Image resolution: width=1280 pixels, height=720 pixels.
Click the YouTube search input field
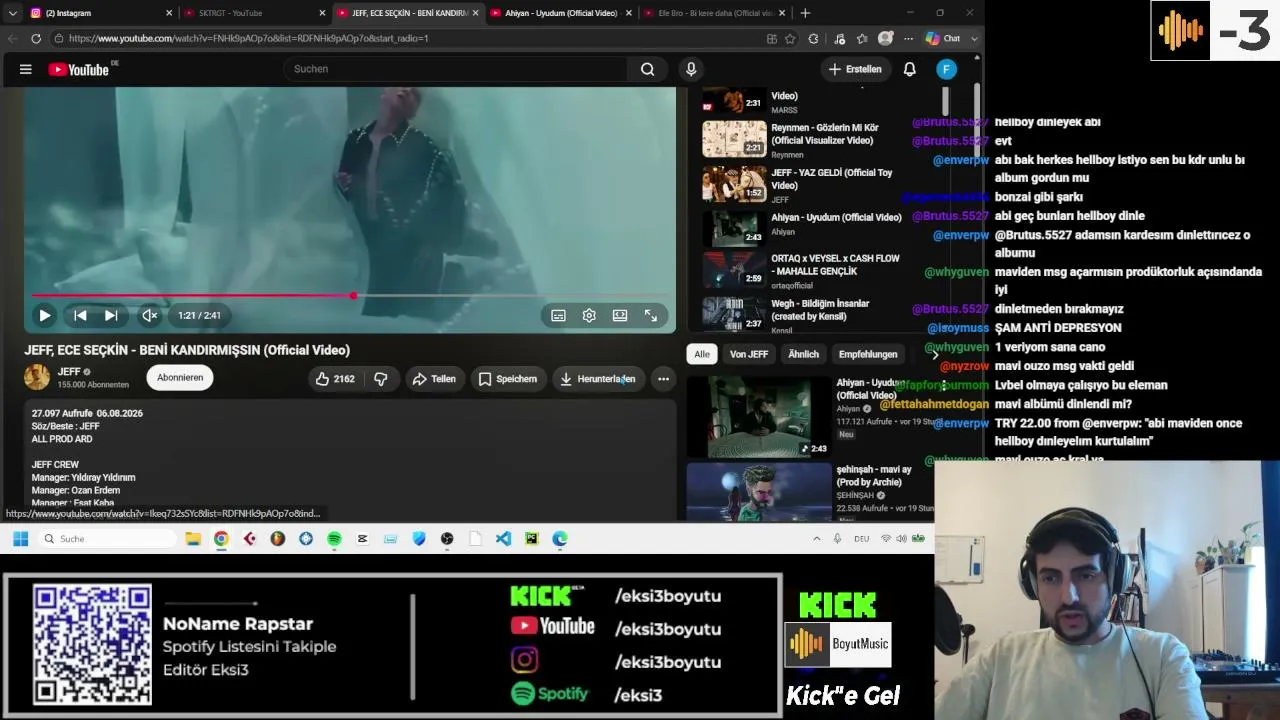coord(455,69)
